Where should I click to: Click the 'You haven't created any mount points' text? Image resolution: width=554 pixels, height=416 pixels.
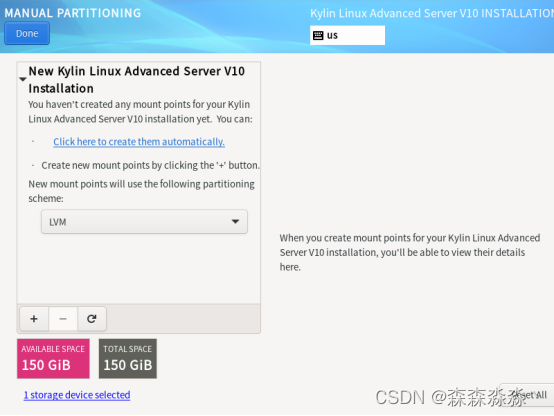pyautogui.click(x=140, y=112)
